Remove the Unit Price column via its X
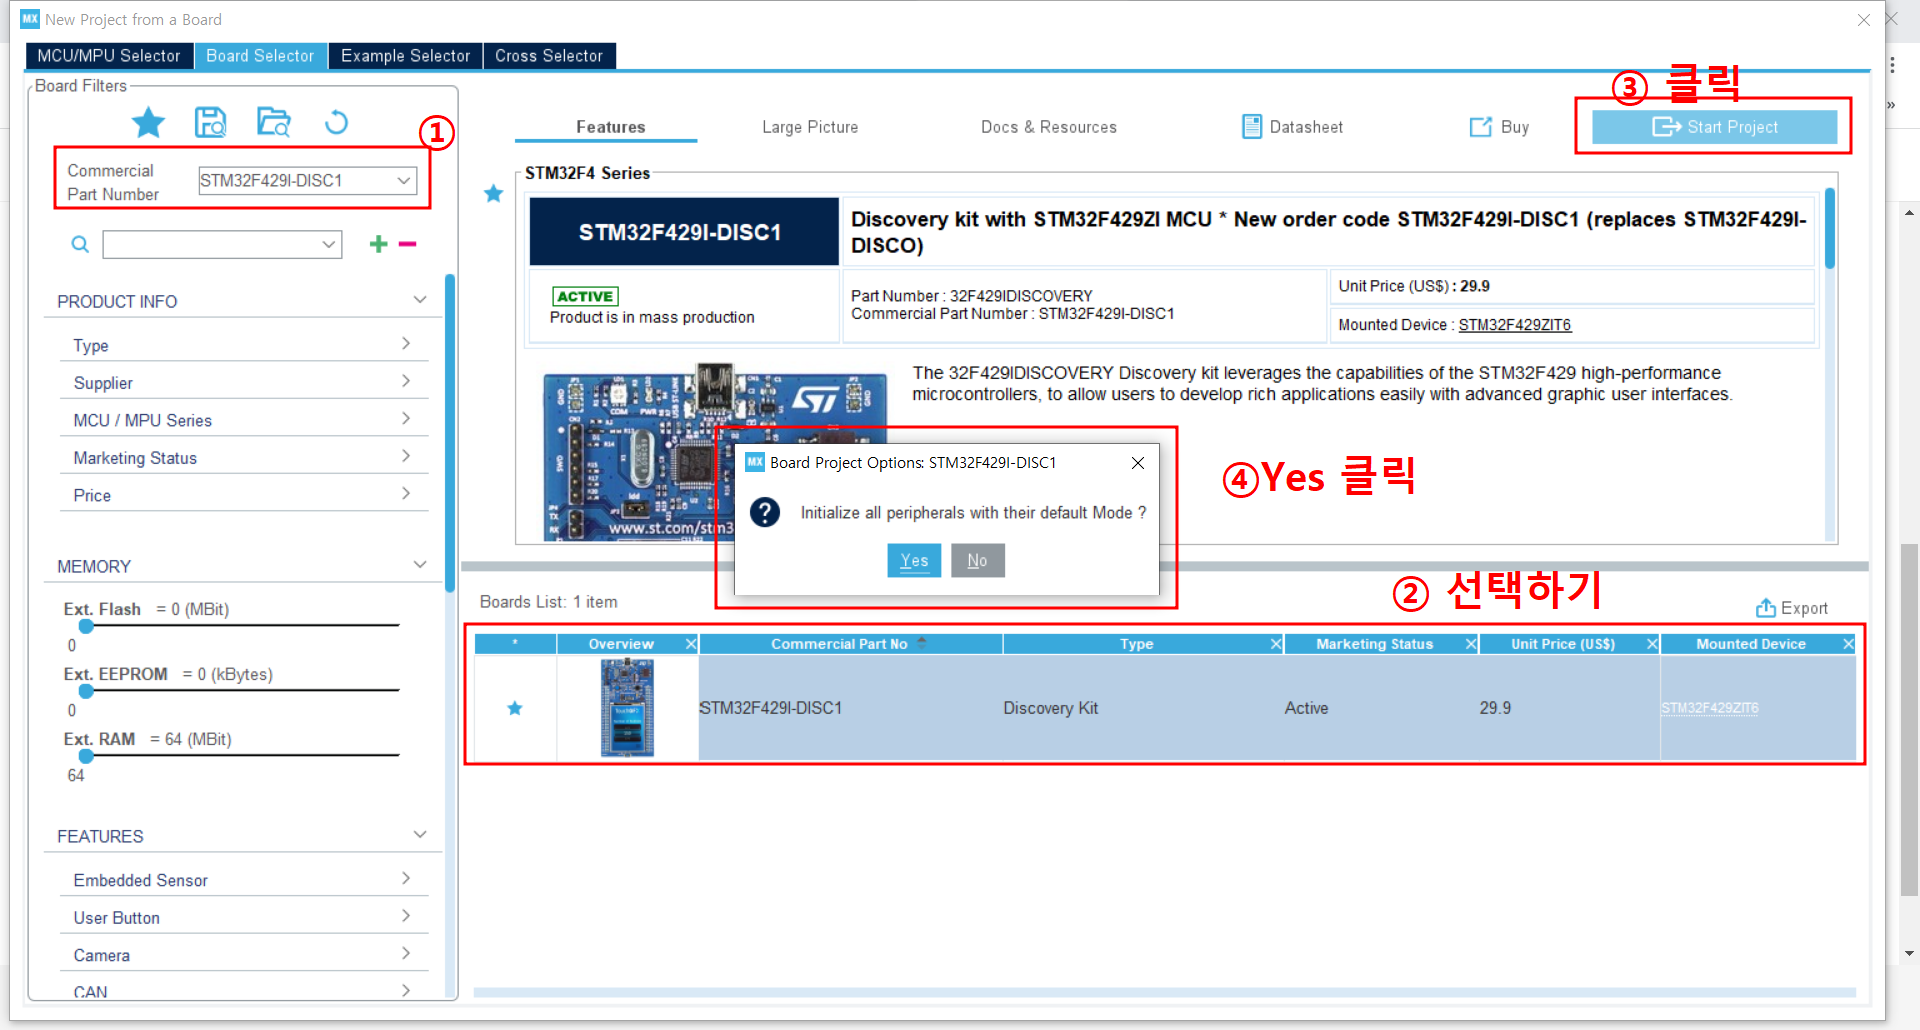The width and height of the screenshot is (1920, 1030). [1652, 644]
